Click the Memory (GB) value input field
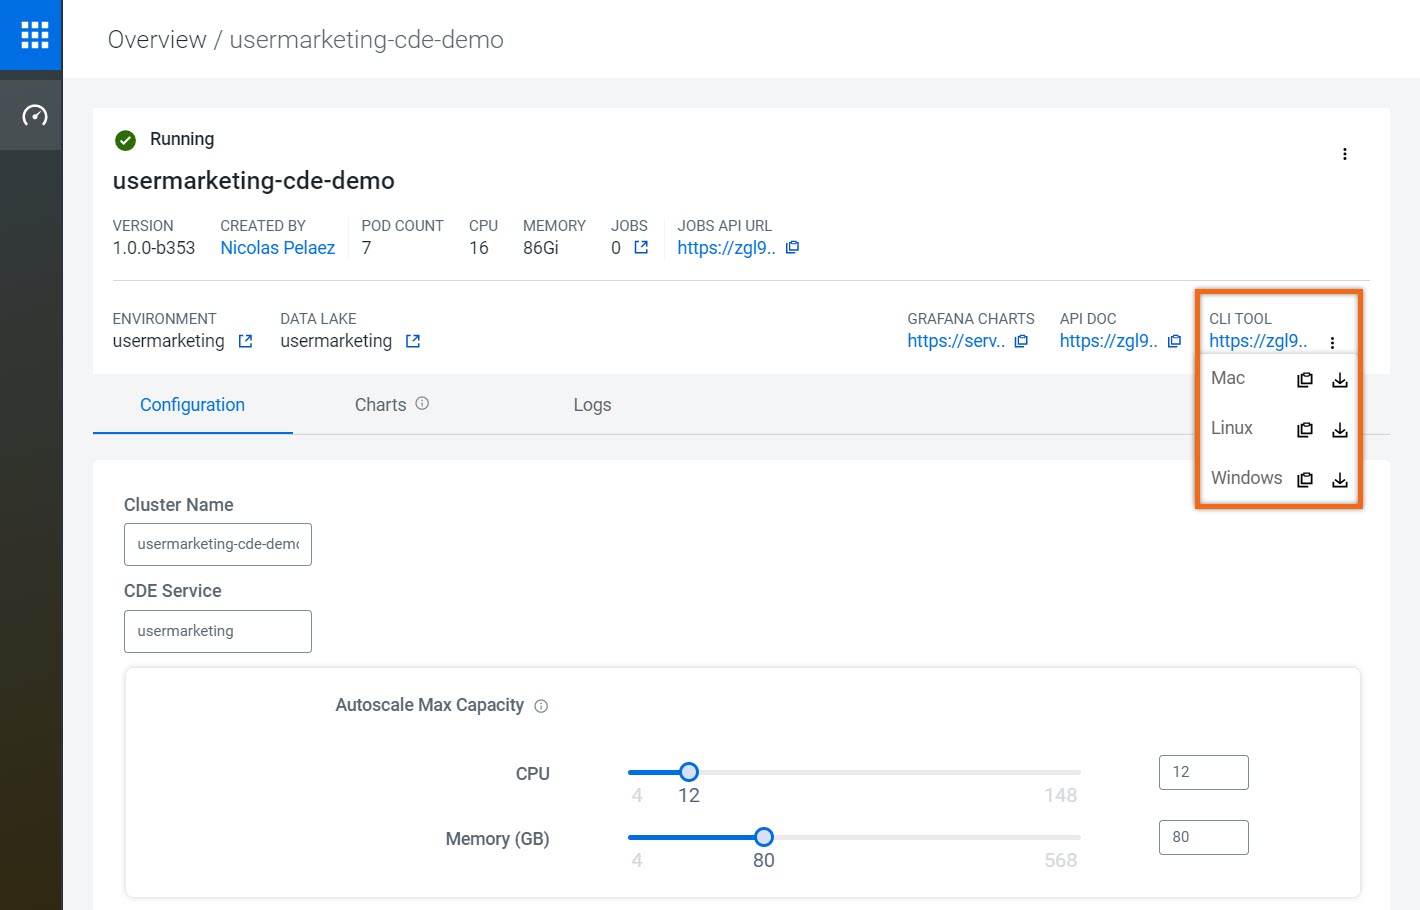 coord(1203,837)
